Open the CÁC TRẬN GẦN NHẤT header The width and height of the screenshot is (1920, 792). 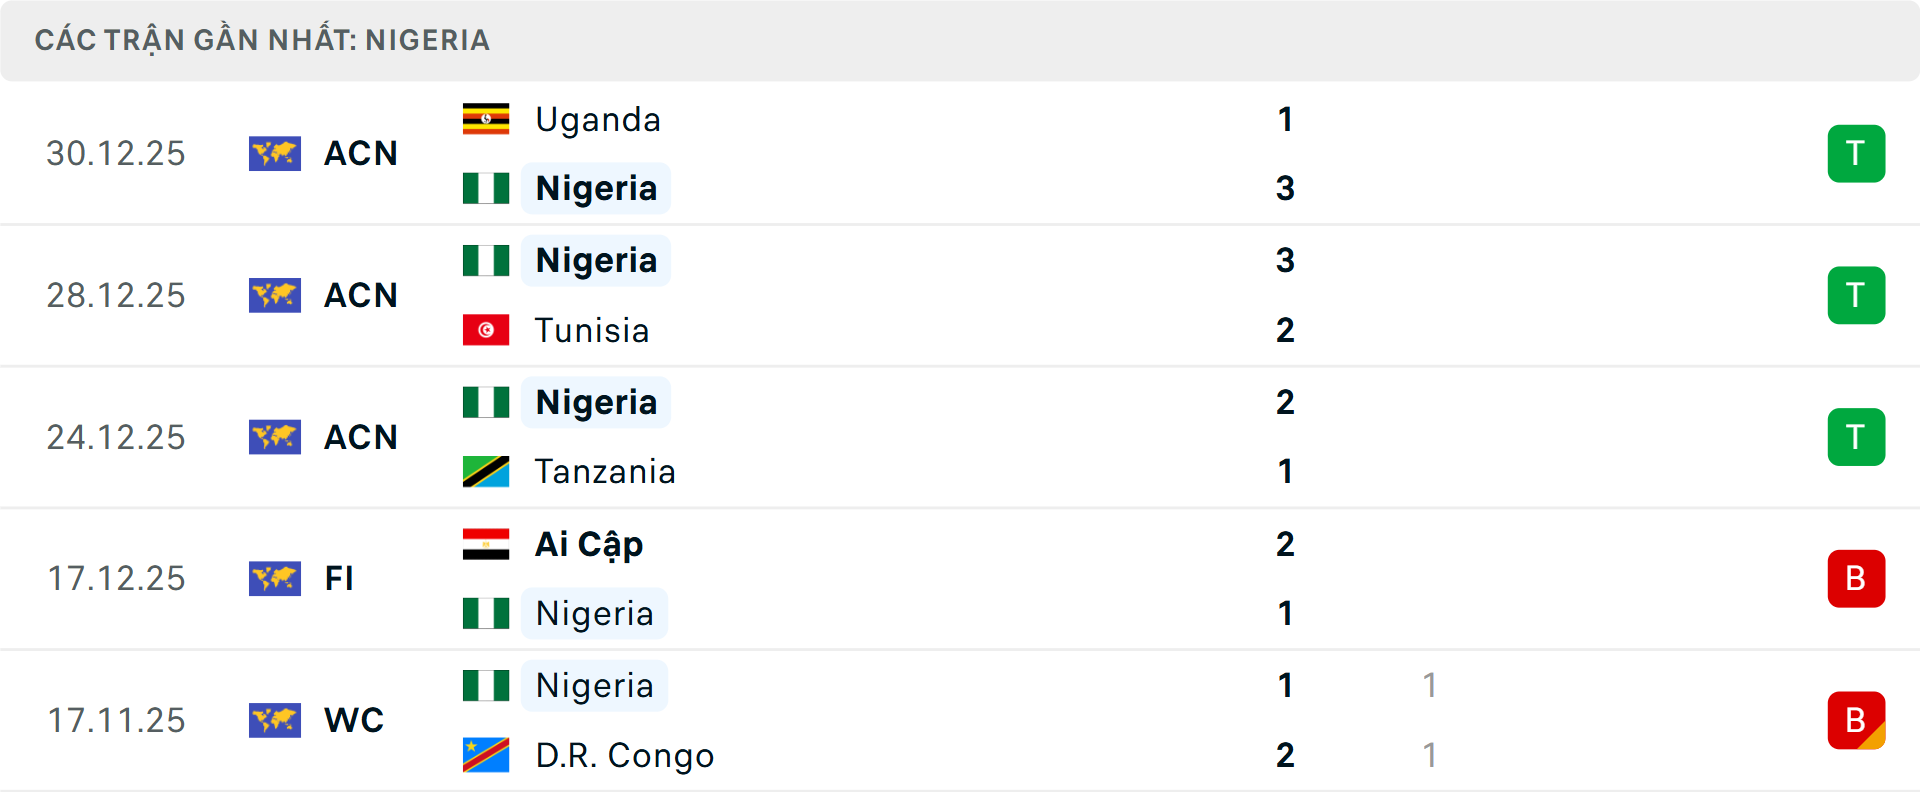pyautogui.click(x=263, y=40)
